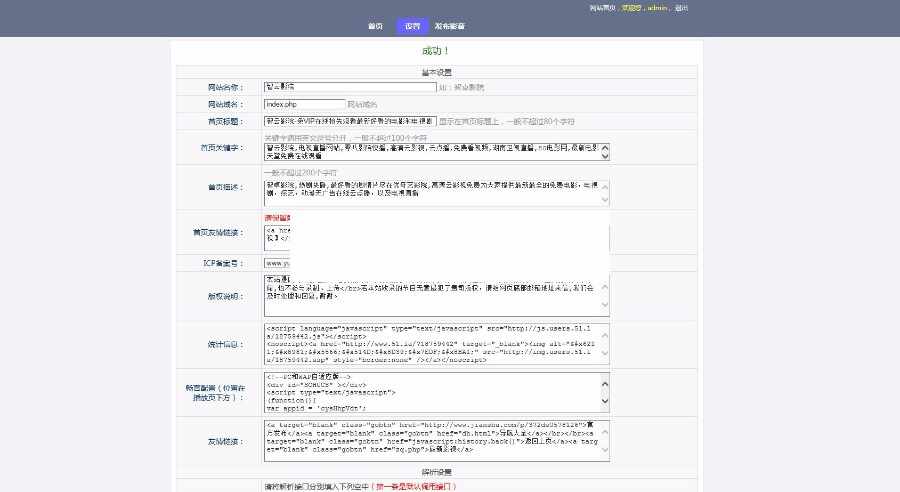Click the 首页关键字 label

click(x=222, y=148)
